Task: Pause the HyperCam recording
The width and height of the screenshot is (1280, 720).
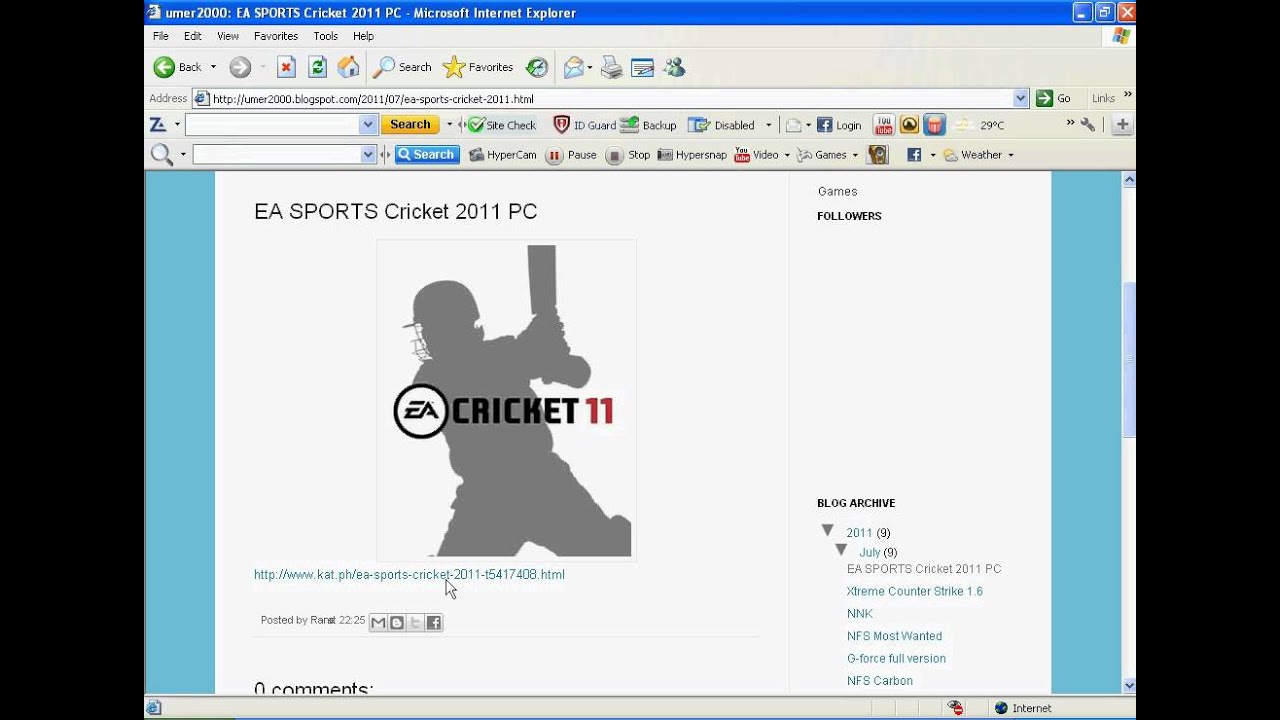Action: pyautogui.click(x=572, y=155)
